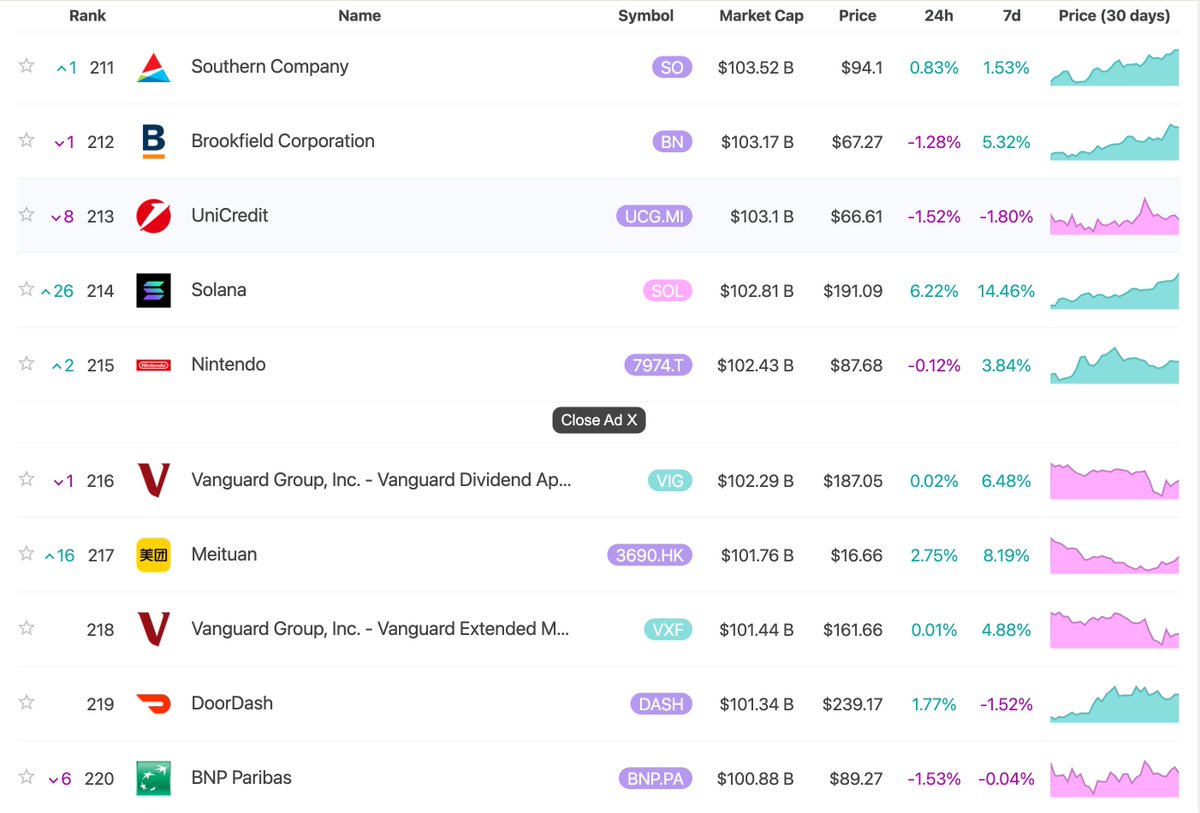Click the Meituan logo icon
1200x813 pixels.
point(153,554)
